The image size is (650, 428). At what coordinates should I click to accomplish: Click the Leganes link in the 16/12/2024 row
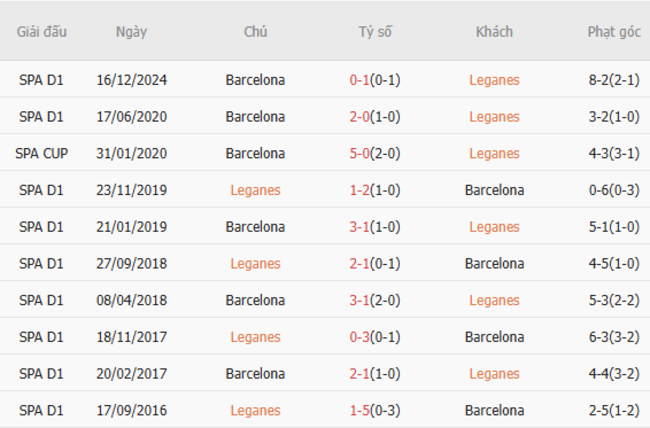coord(494,80)
